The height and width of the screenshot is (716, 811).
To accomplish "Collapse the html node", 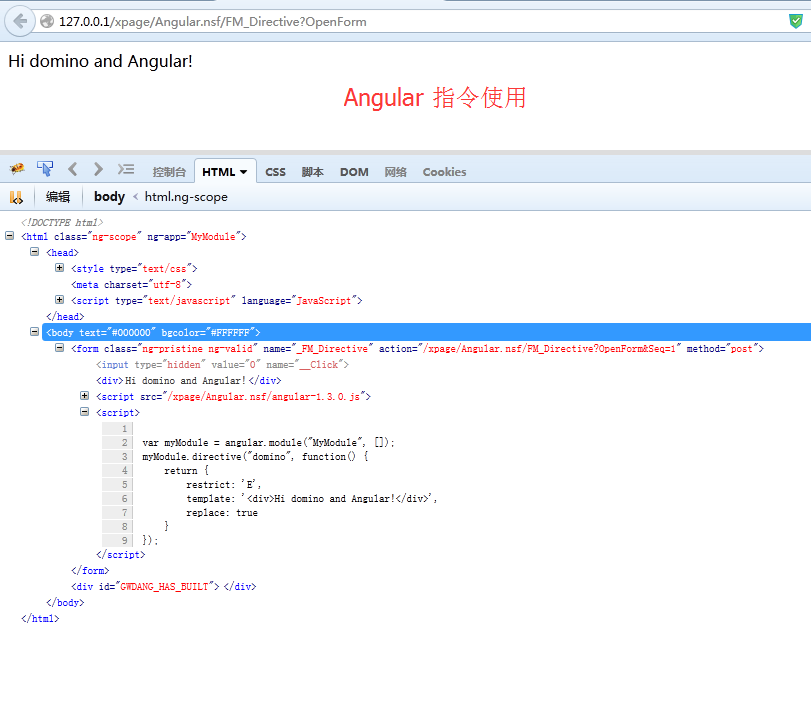I will [x=9, y=236].
